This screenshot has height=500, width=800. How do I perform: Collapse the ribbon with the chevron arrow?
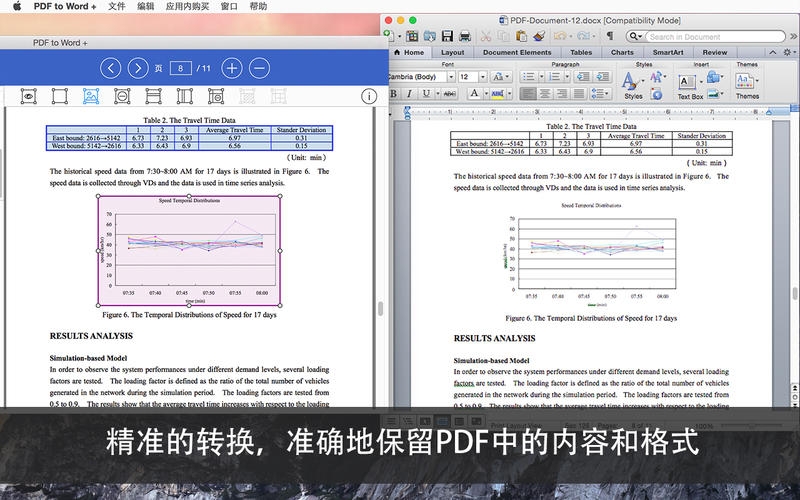click(772, 52)
